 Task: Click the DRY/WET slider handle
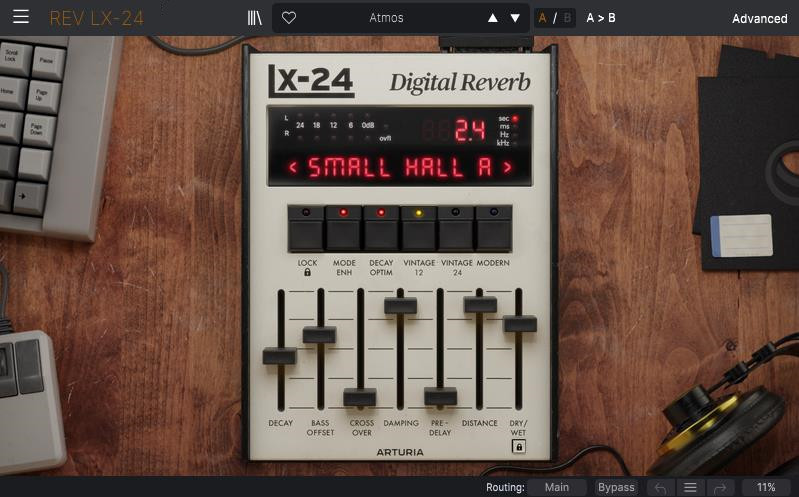pyautogui.click(x=520, y=324)
